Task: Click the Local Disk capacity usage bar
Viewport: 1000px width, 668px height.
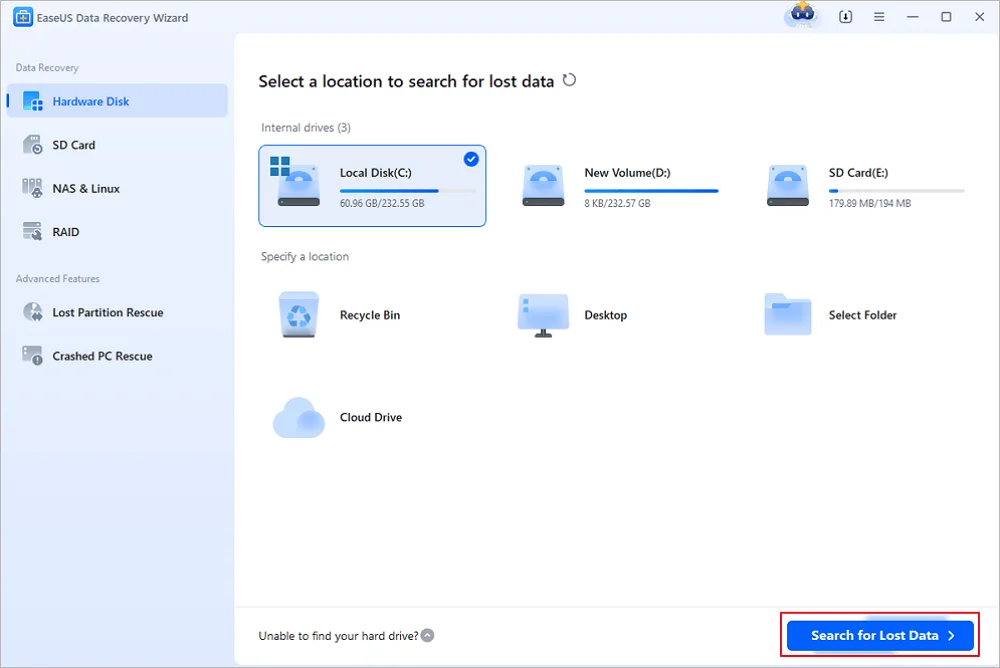Action: tap(408, 189)
